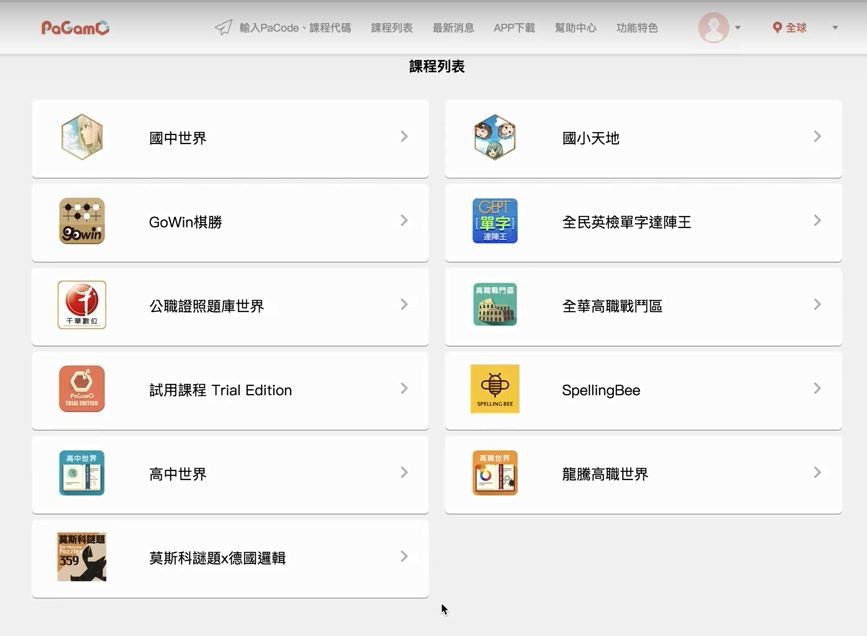Click the chevron on the 全華高職戰鬥區 row
867x636 pixels.
817,305
